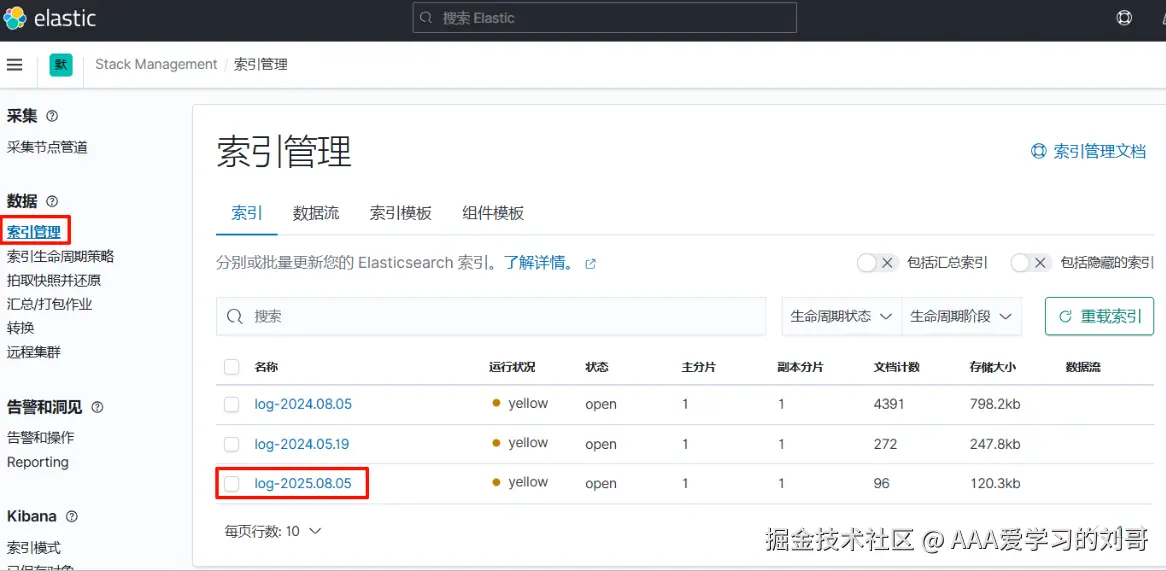
Task: Click the 了解详情 link
Action: point(539,263)
